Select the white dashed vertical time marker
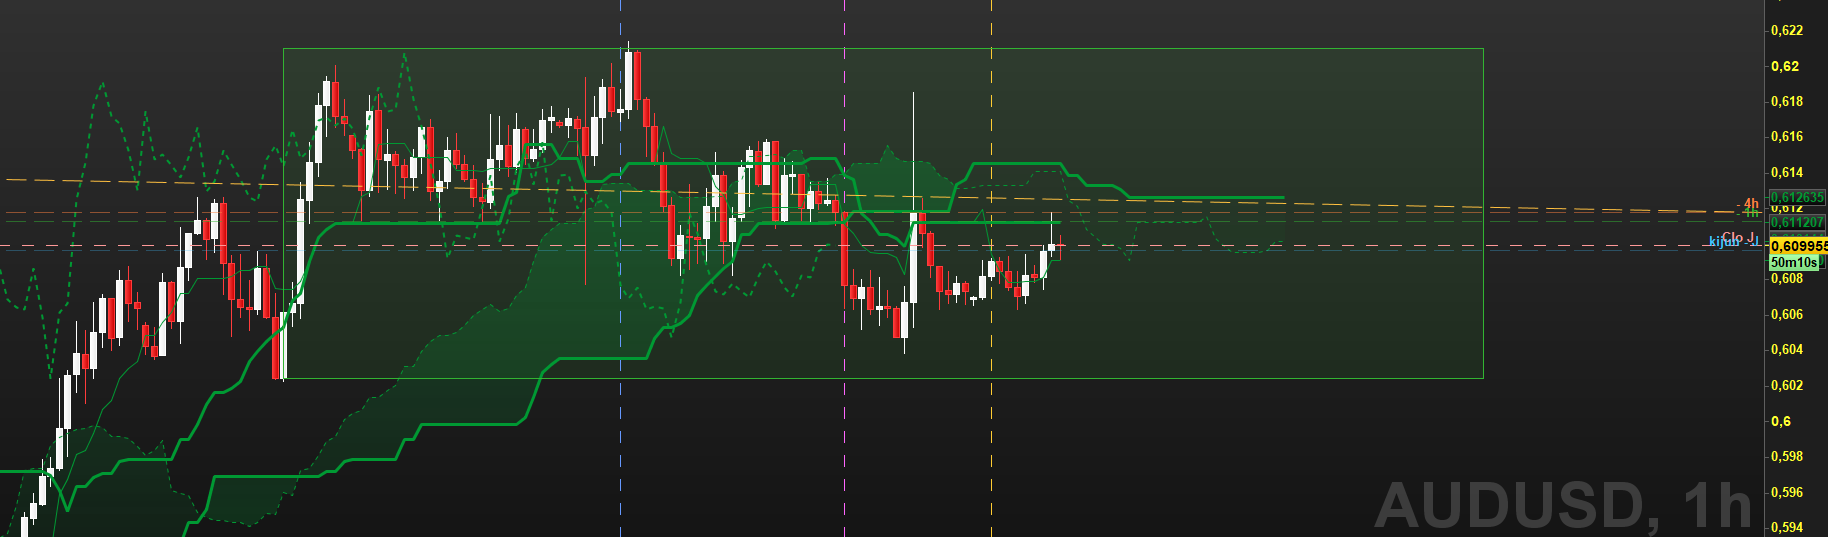The image size is (1828, 537). tap(991, 268)
